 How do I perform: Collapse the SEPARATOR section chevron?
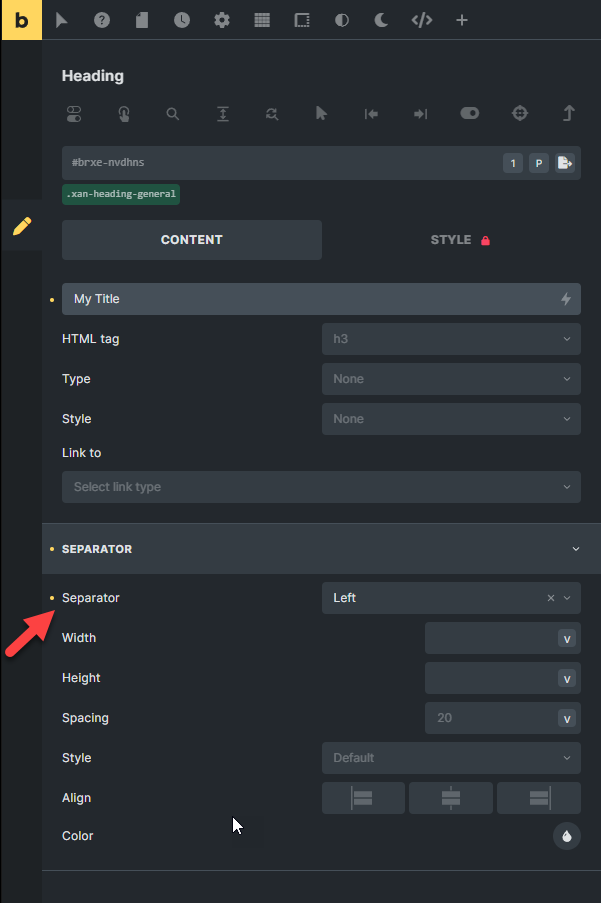point(576,548)
